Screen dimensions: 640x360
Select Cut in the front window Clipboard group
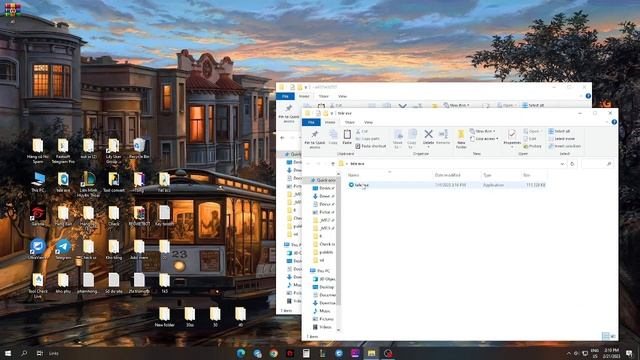pos(362,131)
